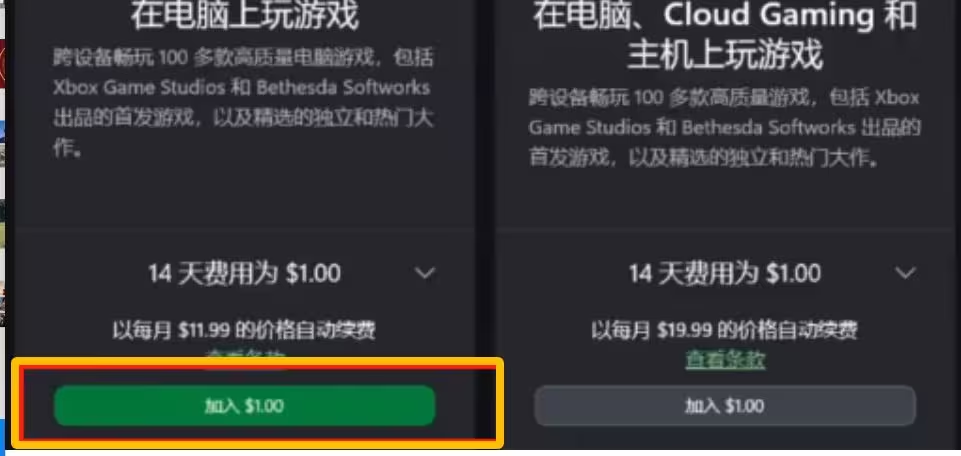961x456 pixels.
Task: Click the 以每月 $19.99 的价格自动续费 text
Action: [724, 331]
